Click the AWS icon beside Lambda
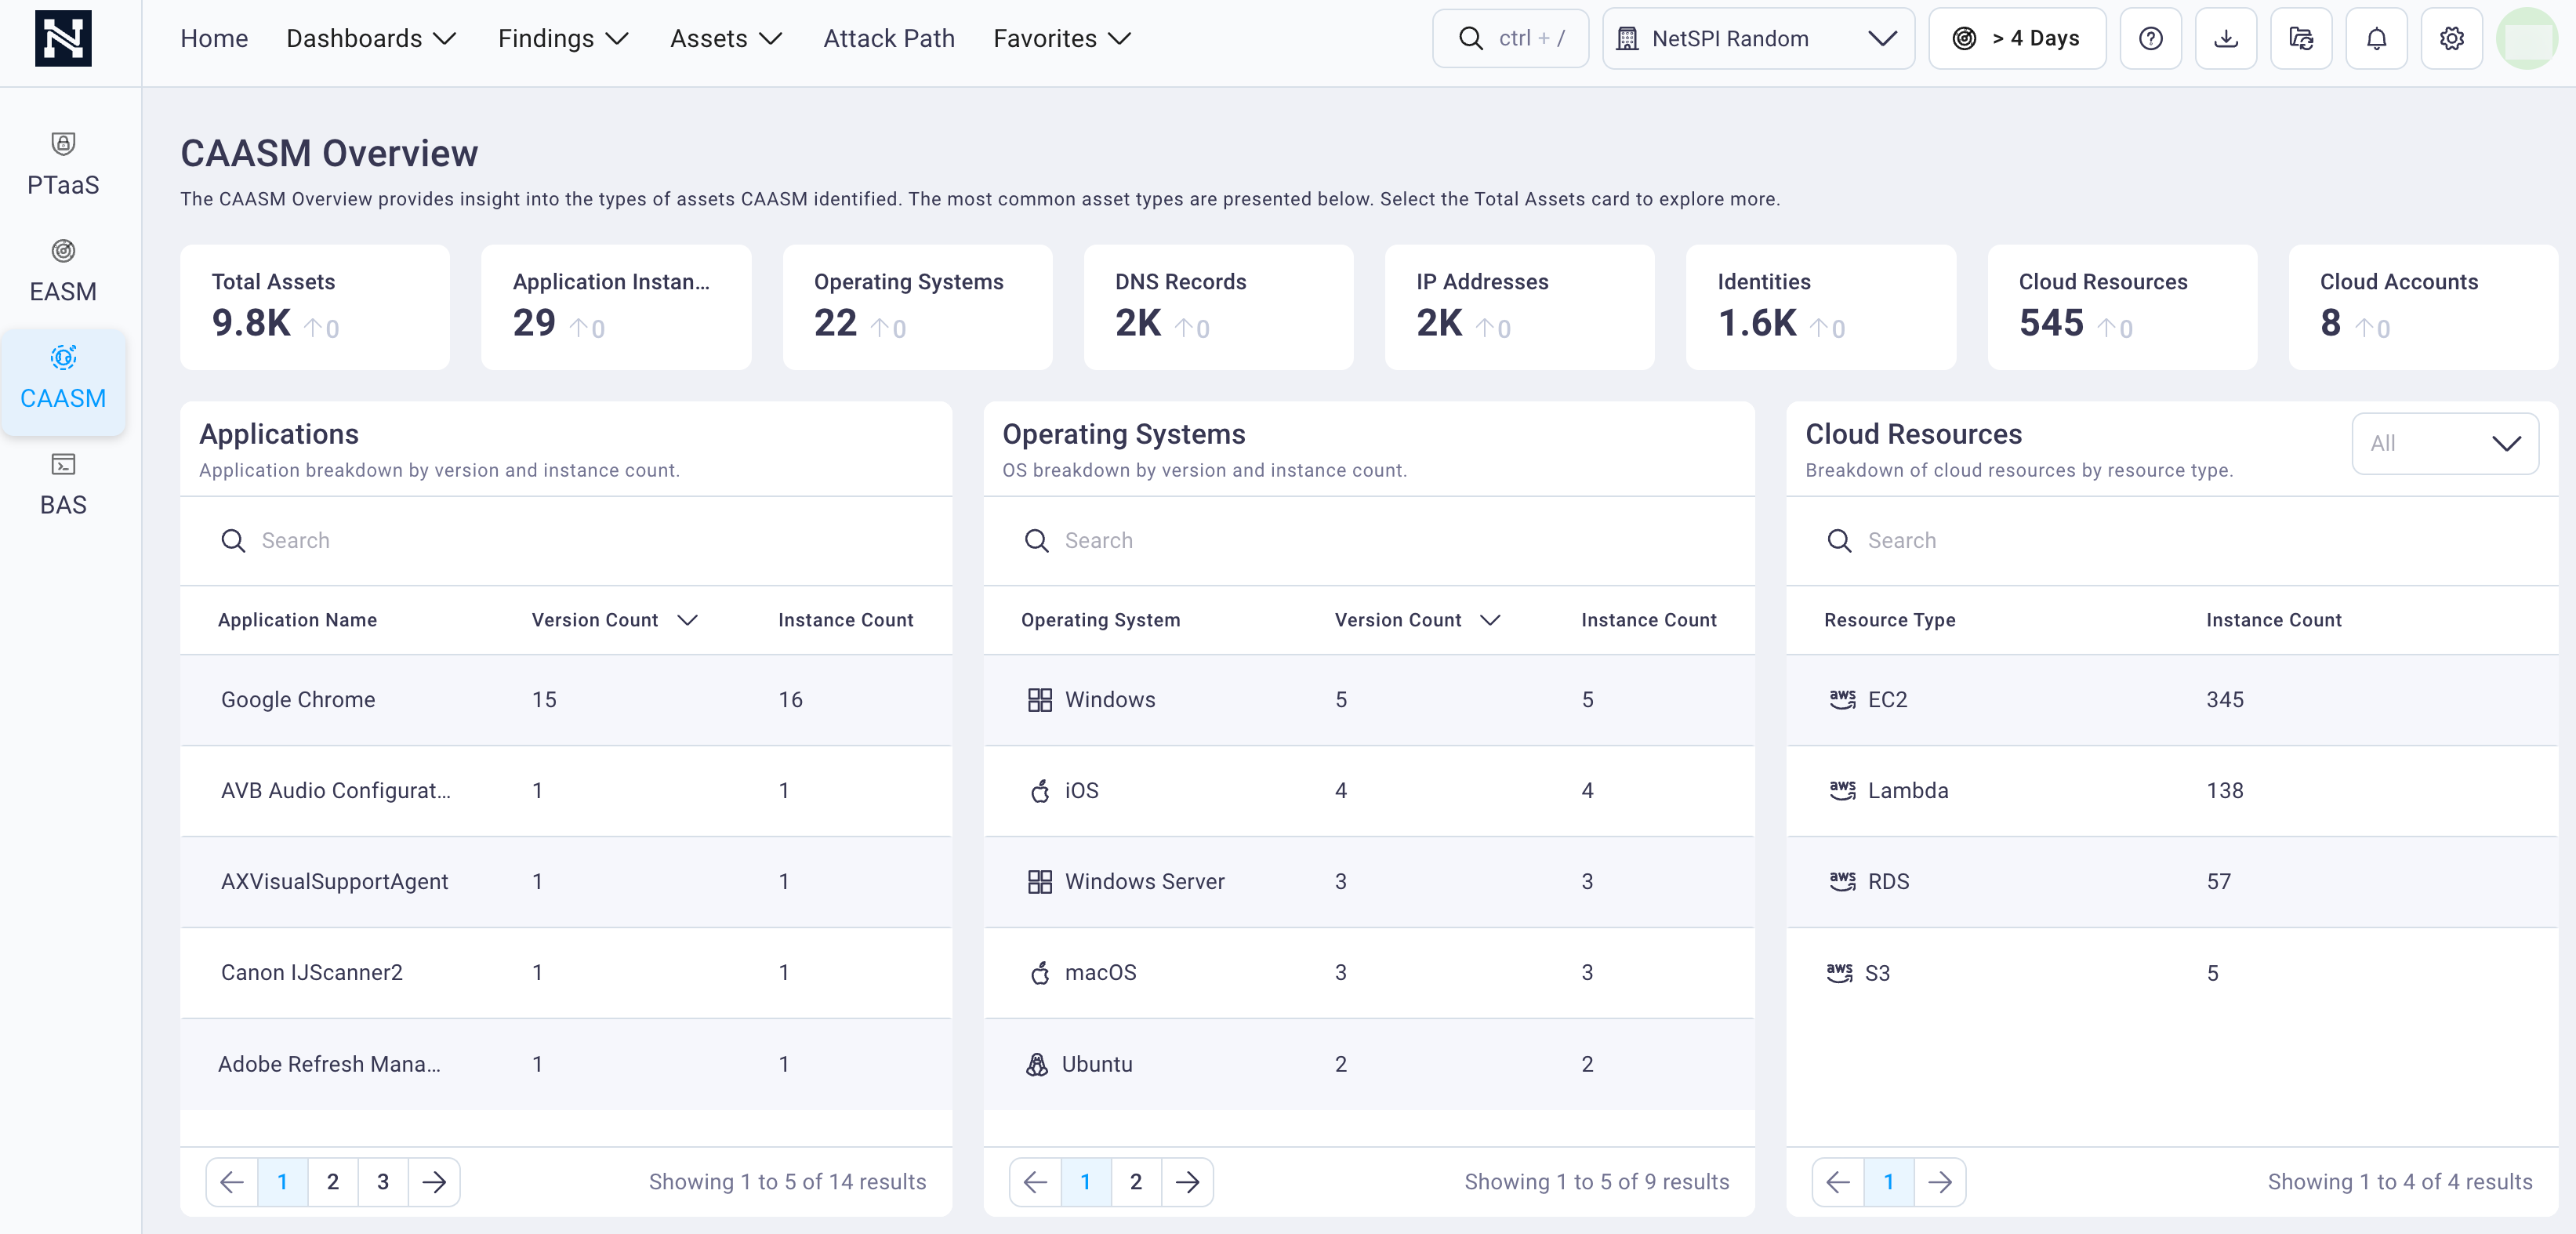This screenshot has width=2576, height=1234. point(1842,790)
